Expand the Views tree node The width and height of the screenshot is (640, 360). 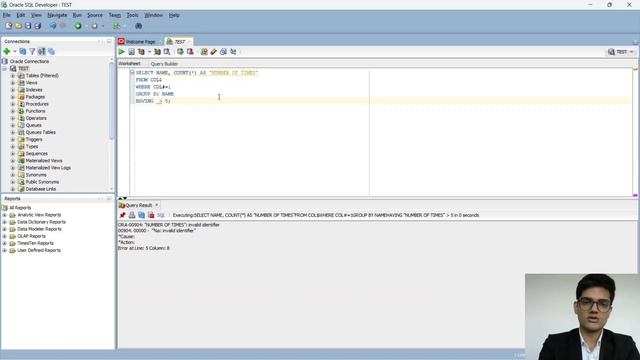13,83
